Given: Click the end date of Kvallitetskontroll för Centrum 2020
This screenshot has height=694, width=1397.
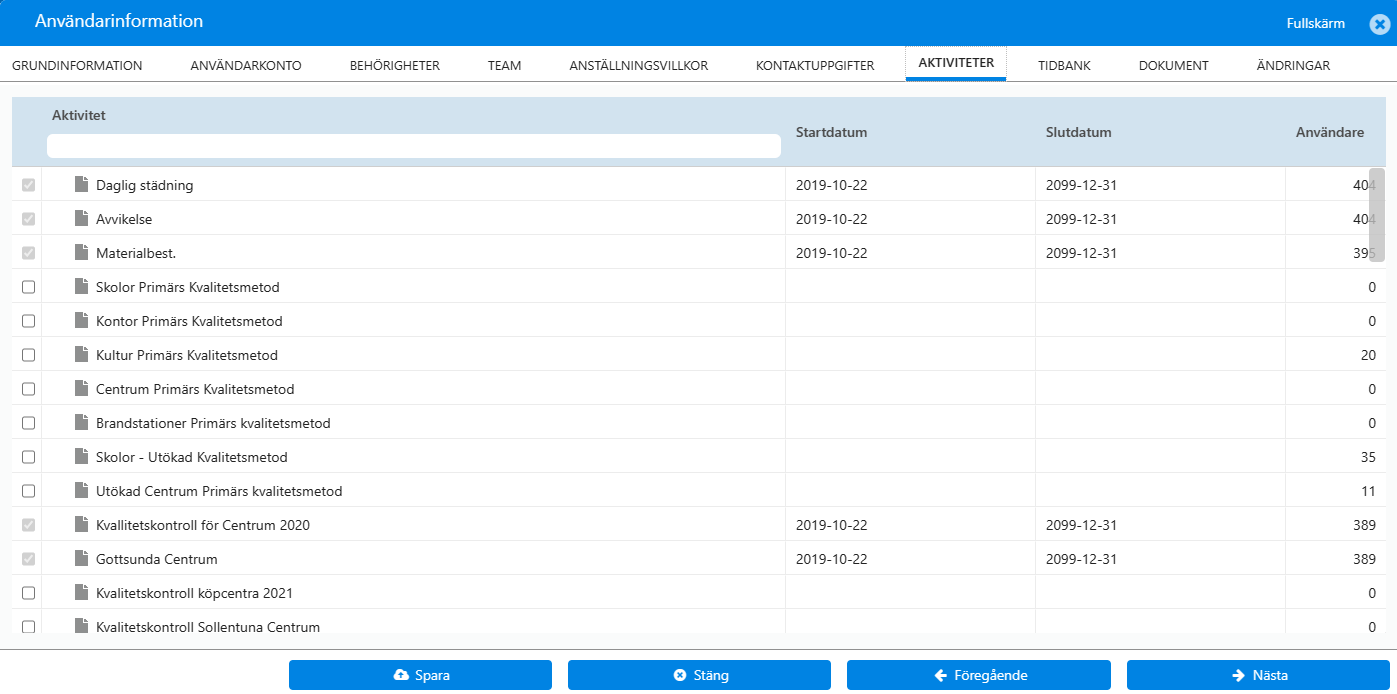Looking at the screenshot, I should tap(1081, 525).
